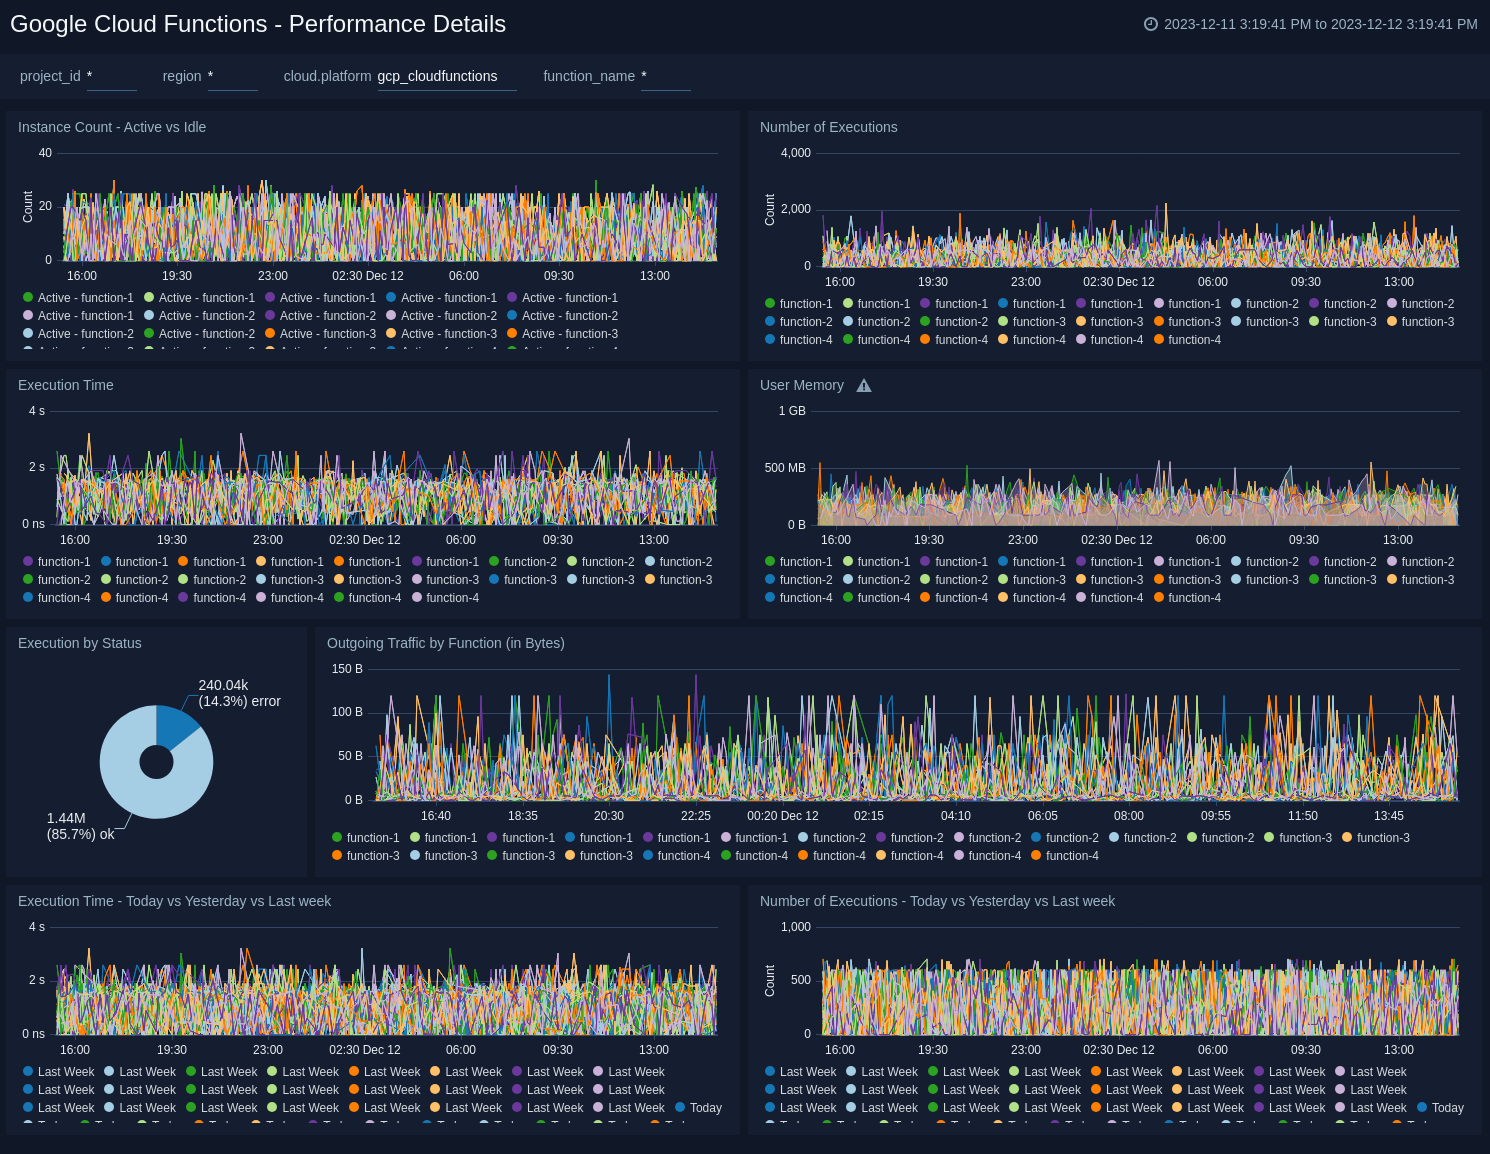The image size is (1490, 1154).
Task: Toggle light green function-2 in Outgoing Traffic legend
Action: tap(1221, 838)
